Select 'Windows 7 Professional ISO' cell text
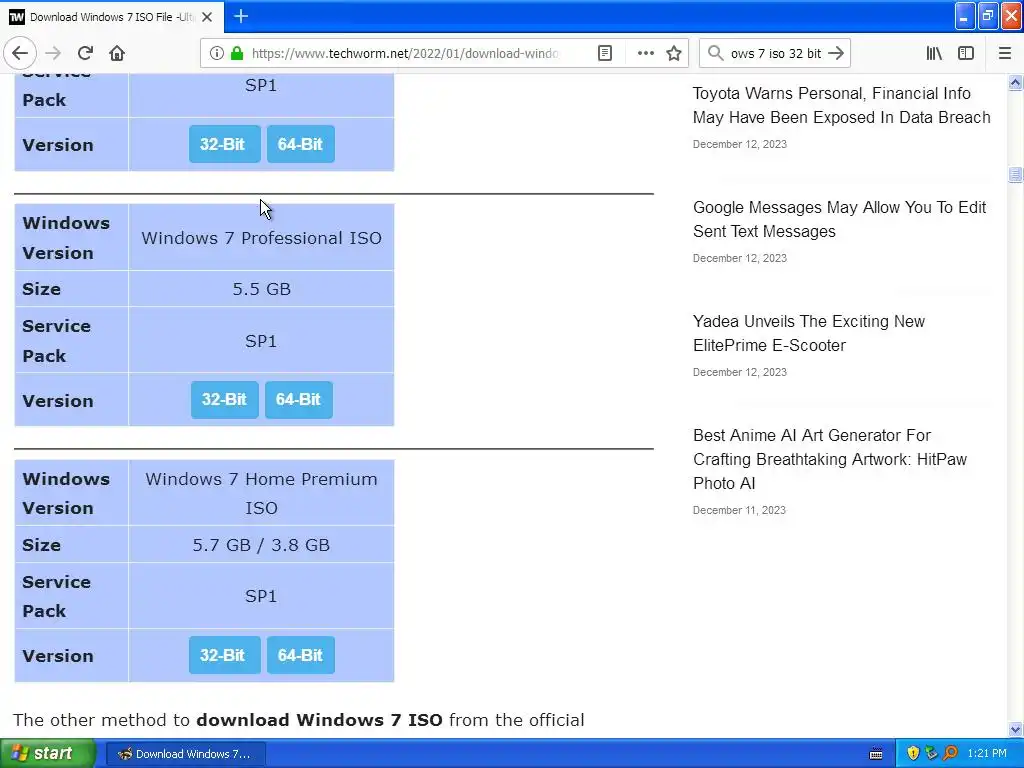Viewport: 1024px width, 768px height. pyautogui.click(x=261, y=238)
